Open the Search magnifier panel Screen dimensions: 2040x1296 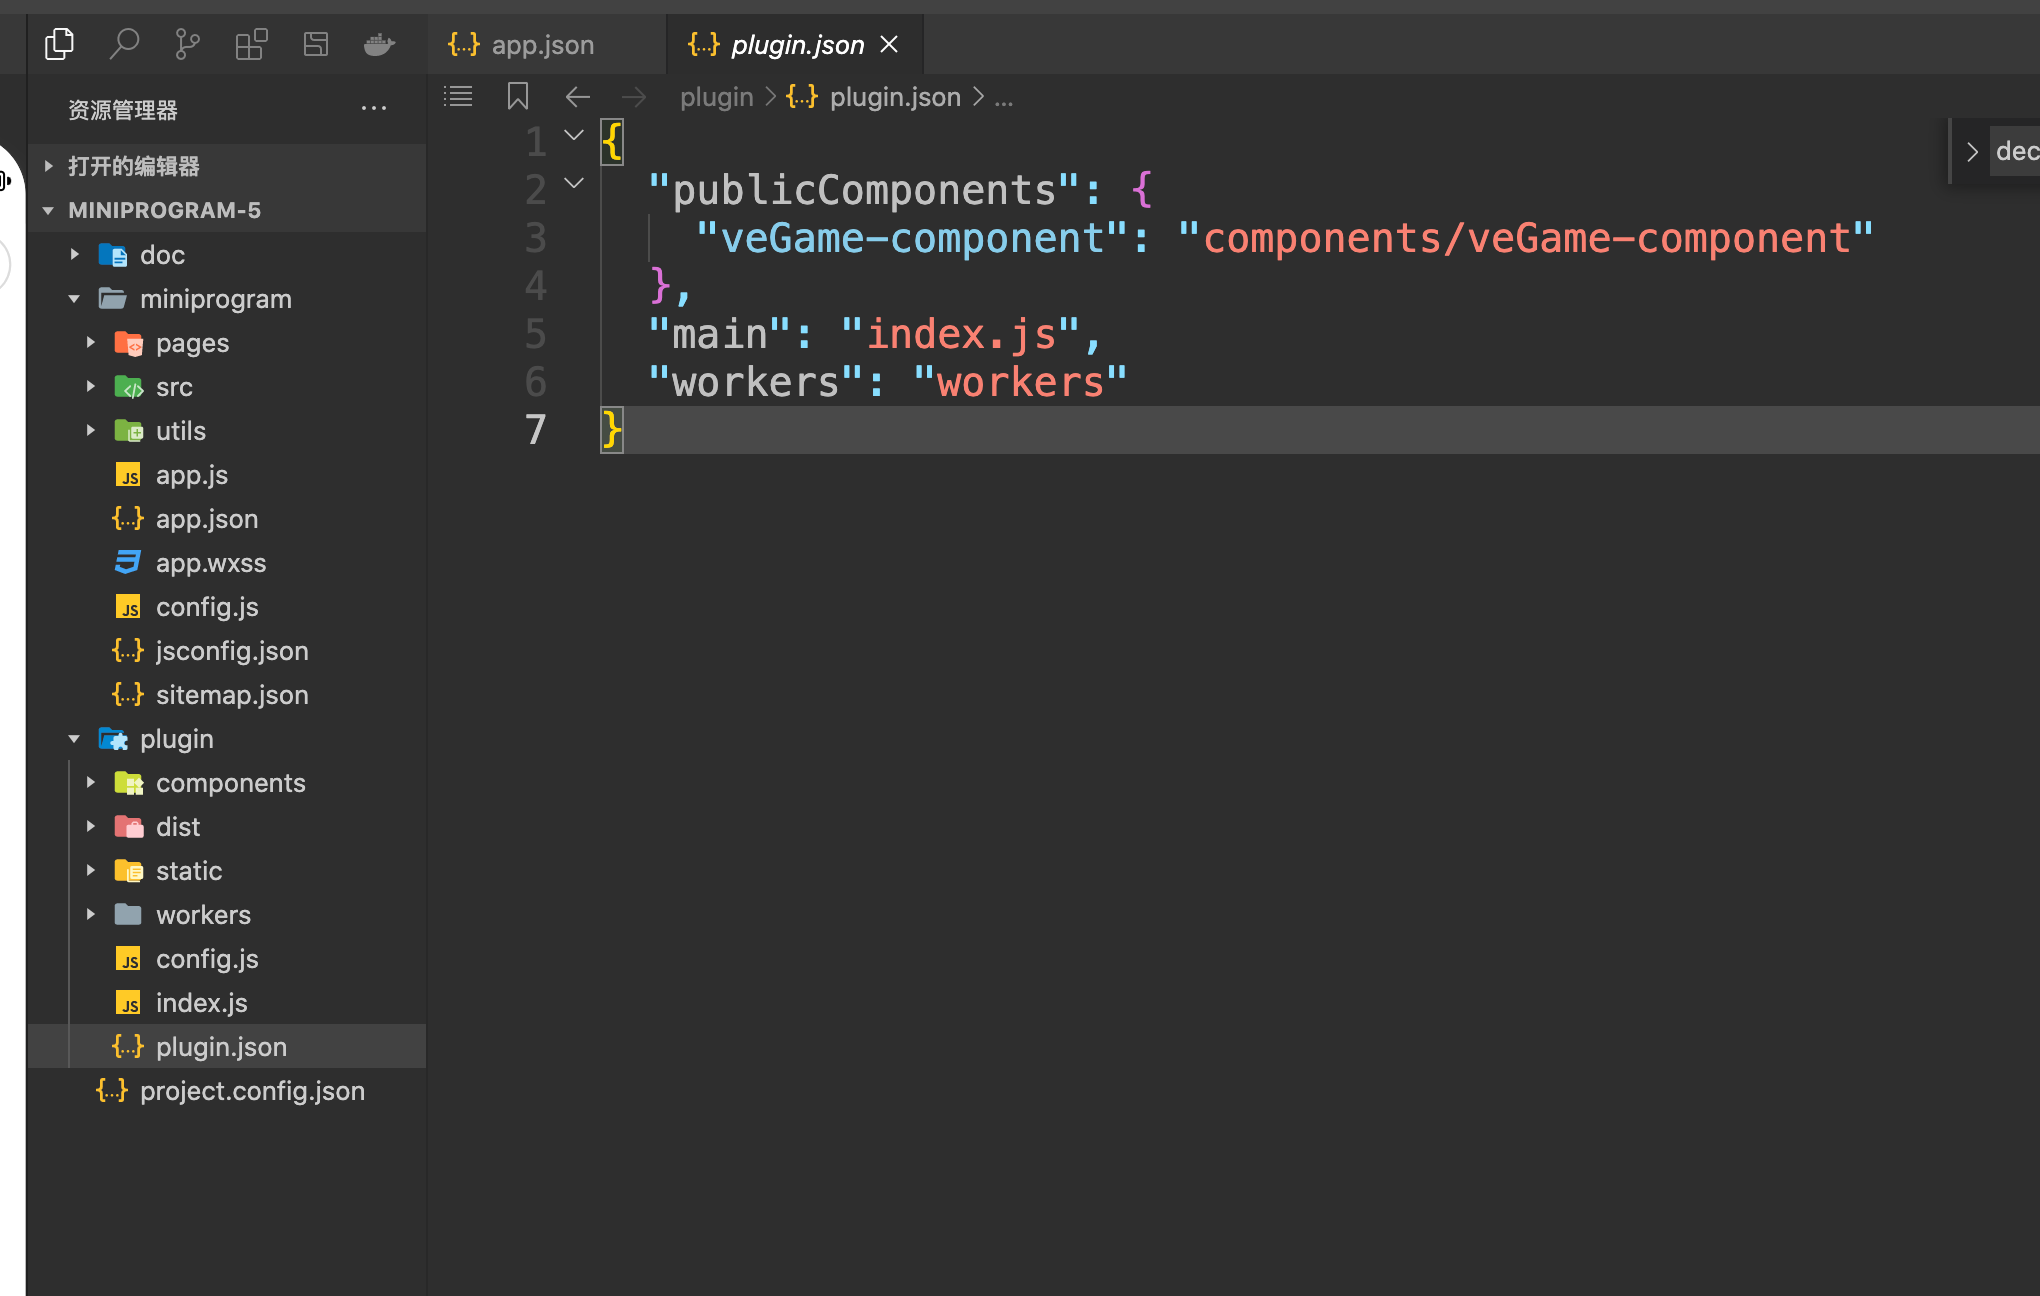[124, 44]
